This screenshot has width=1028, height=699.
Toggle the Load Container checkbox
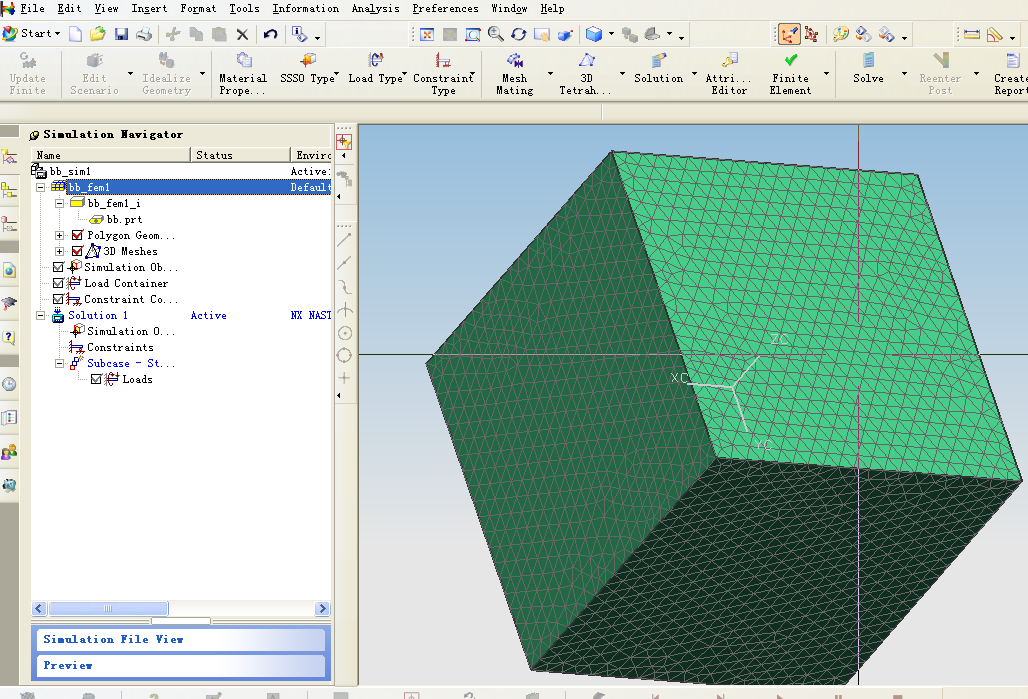[x=58, y=283]
